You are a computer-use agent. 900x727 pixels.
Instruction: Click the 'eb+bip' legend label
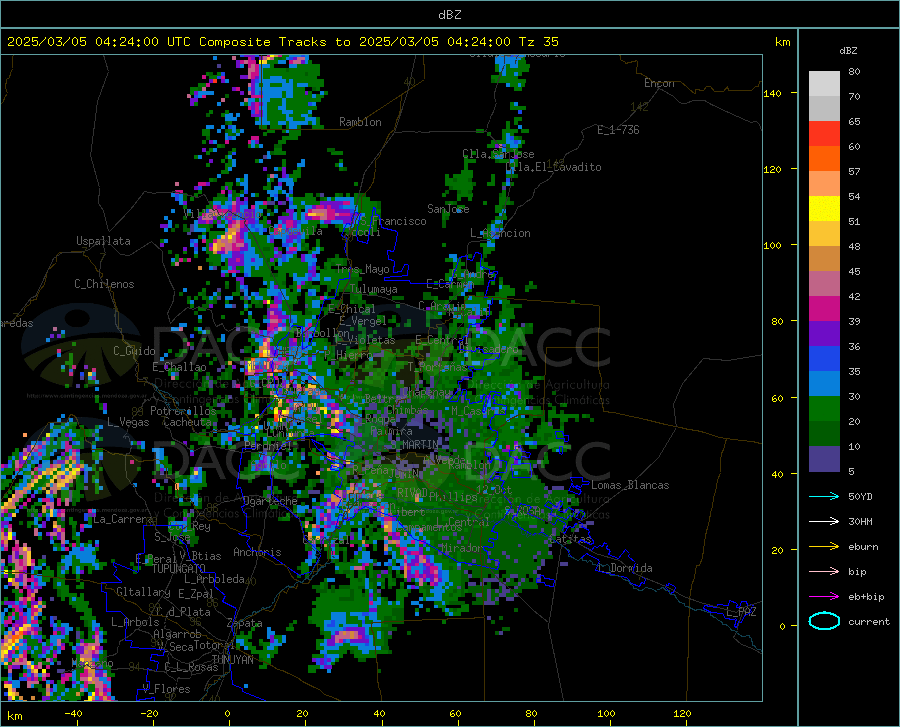pos(866,596)
